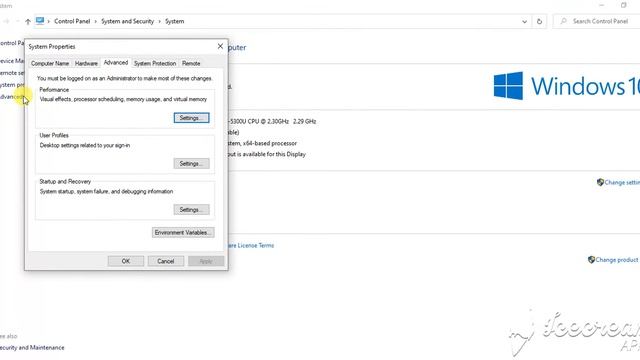The image size is (640, 360).
Task: Open User Profiles Settings button
Action: click(x=191, y=164)
